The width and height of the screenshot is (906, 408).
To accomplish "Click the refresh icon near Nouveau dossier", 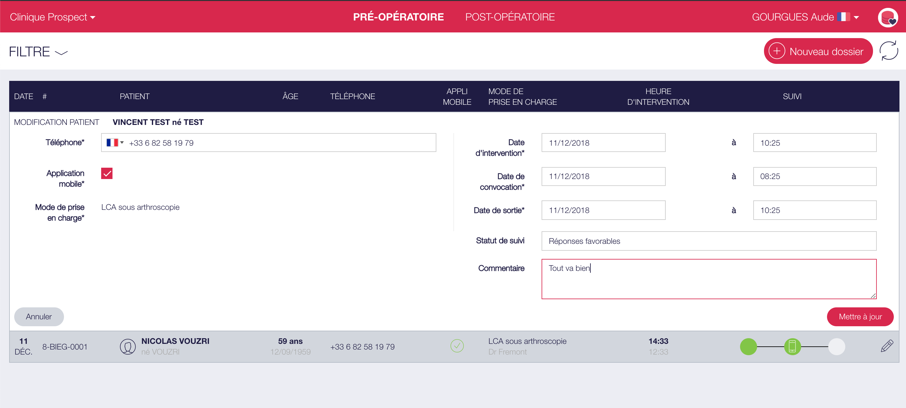I will pos(888,51).
